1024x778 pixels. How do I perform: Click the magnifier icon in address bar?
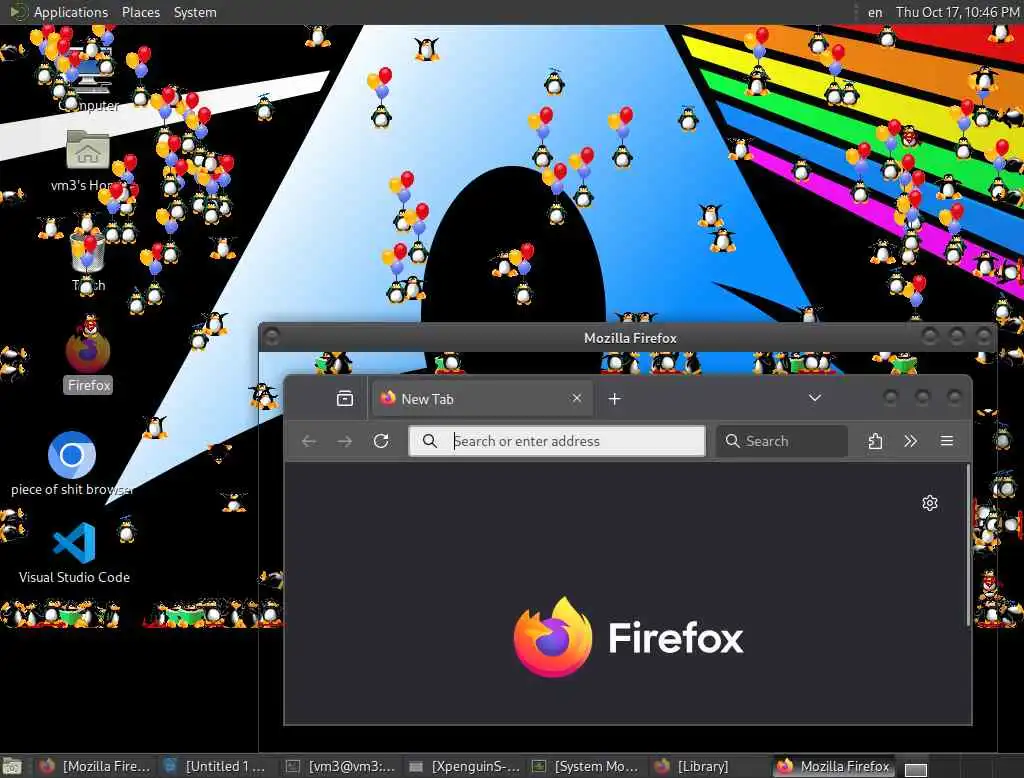tap(429, 441)
